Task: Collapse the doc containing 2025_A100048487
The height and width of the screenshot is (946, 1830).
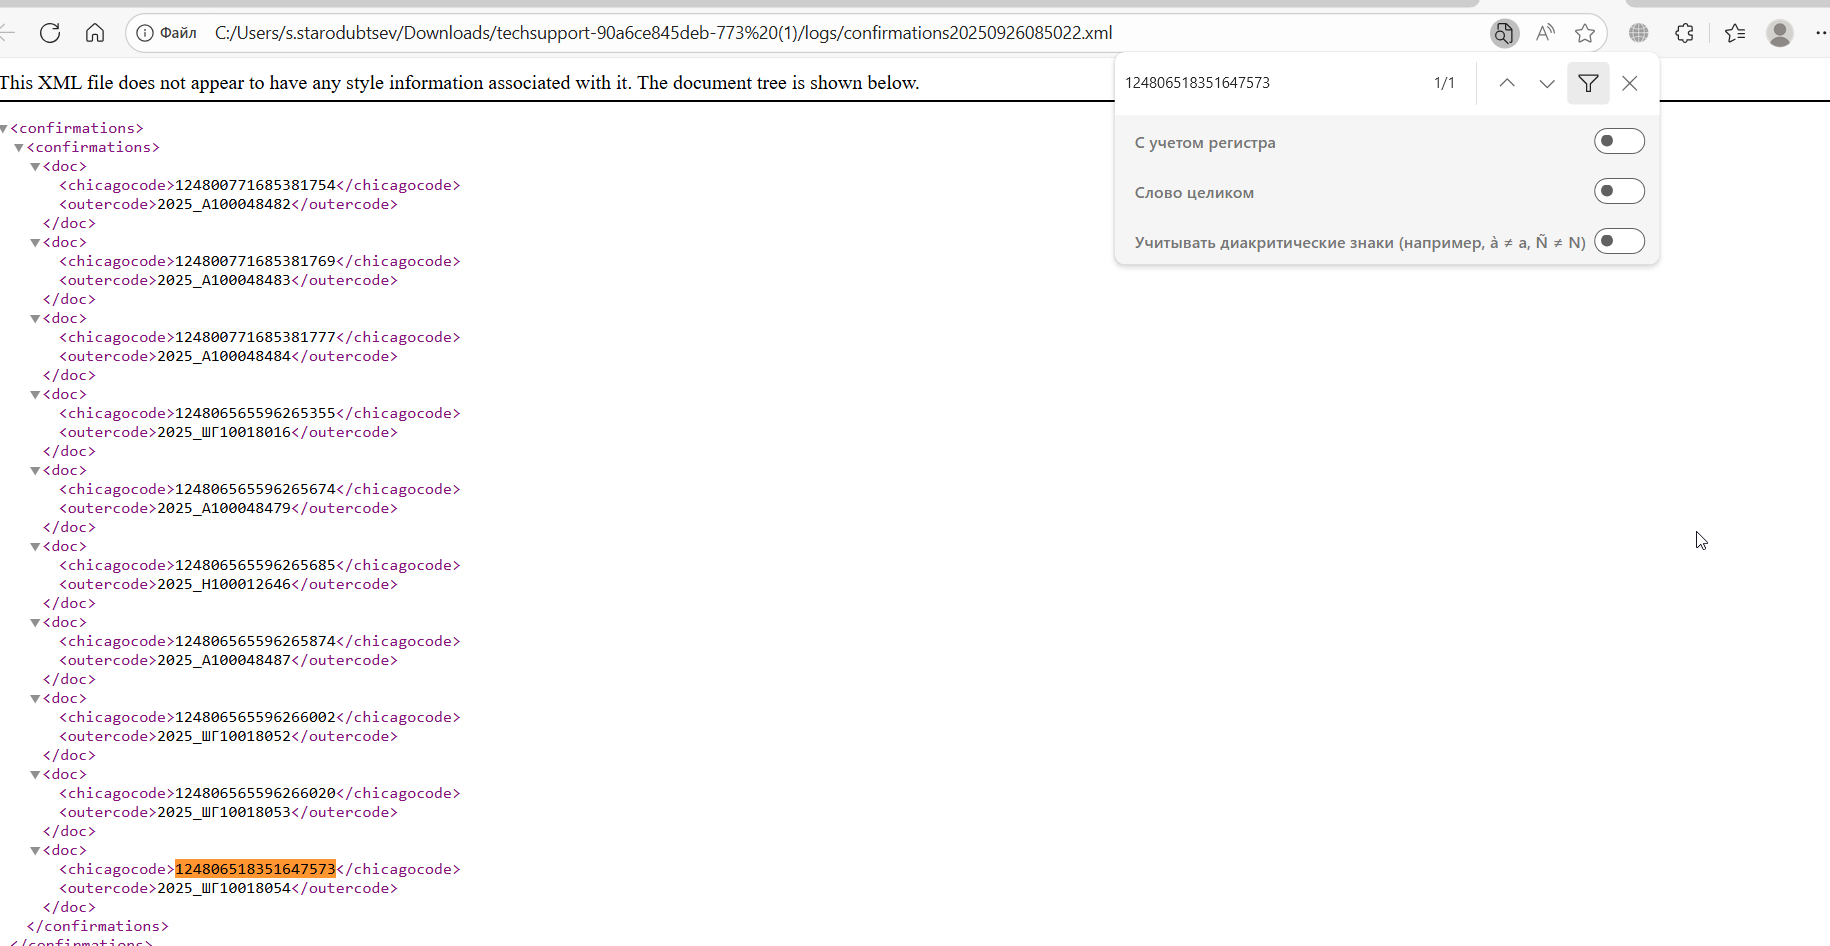Action: click(35, 623)
